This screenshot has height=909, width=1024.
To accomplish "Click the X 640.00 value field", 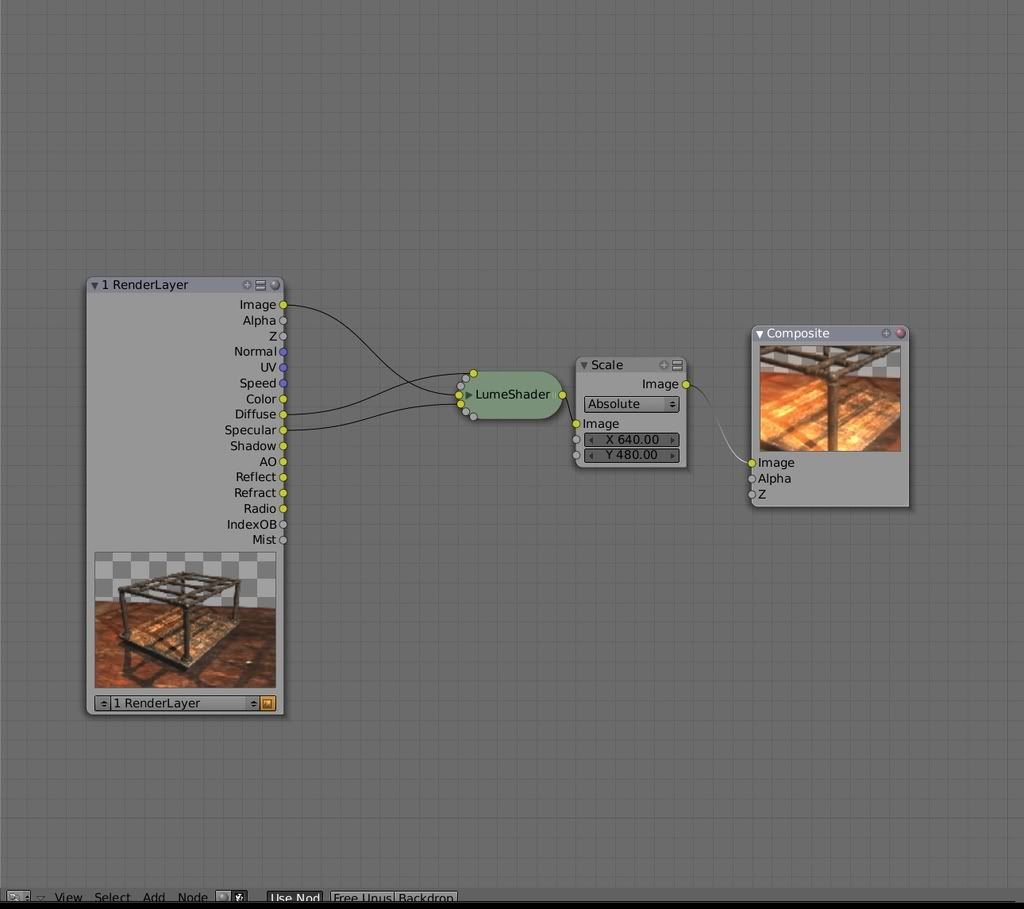I will click(631, 439).
